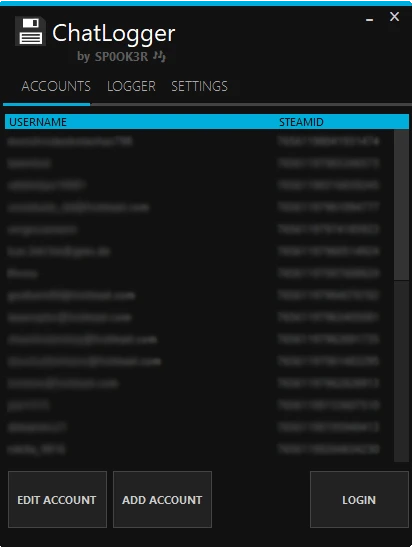Viewport: 413px width, 548px height.
Task: Close the ChatLogger window
Action: click(x=394, y=16)
